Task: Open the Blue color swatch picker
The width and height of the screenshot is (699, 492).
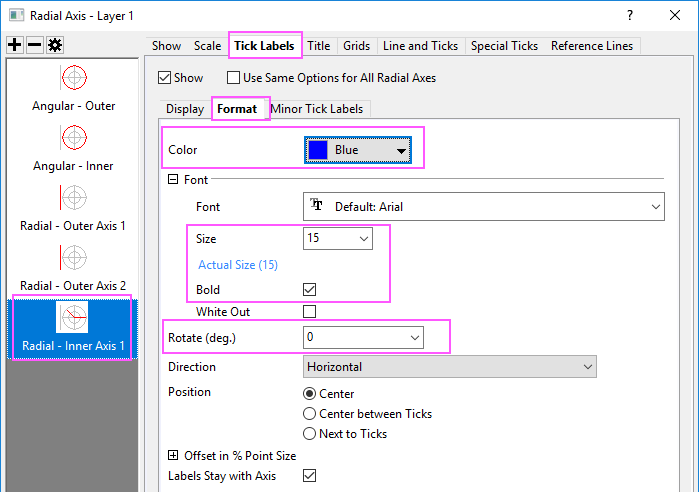Action: point(359,151)
